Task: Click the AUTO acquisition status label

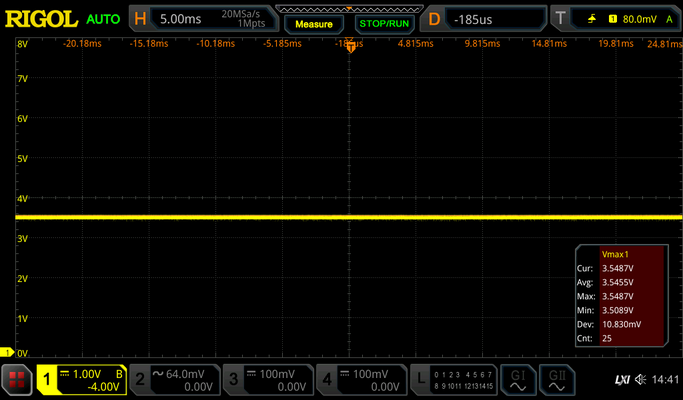Action: point(103,19)
